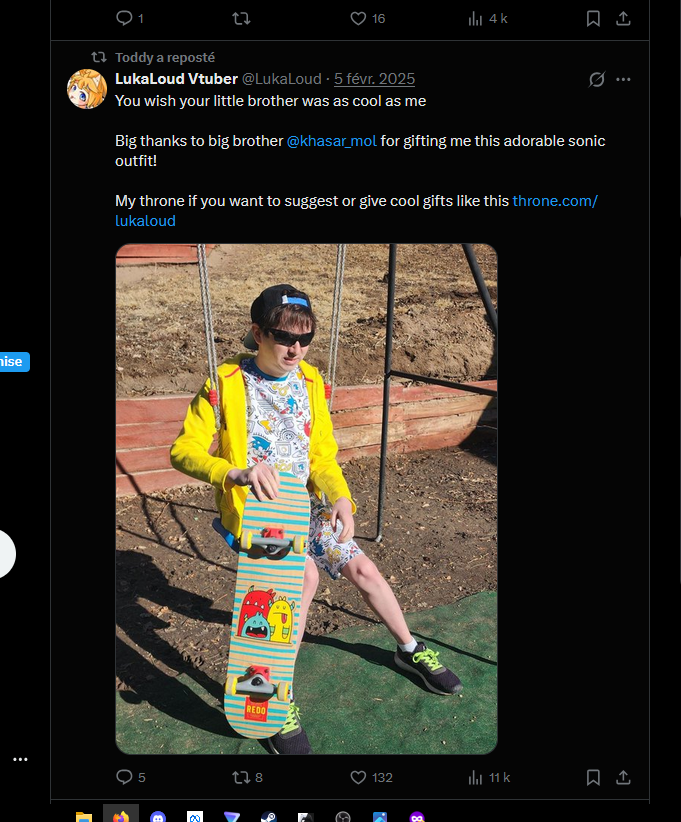The image size is (681, 822).
Task: Share the LukaLoud post
Action: click(x=622, y=777)
